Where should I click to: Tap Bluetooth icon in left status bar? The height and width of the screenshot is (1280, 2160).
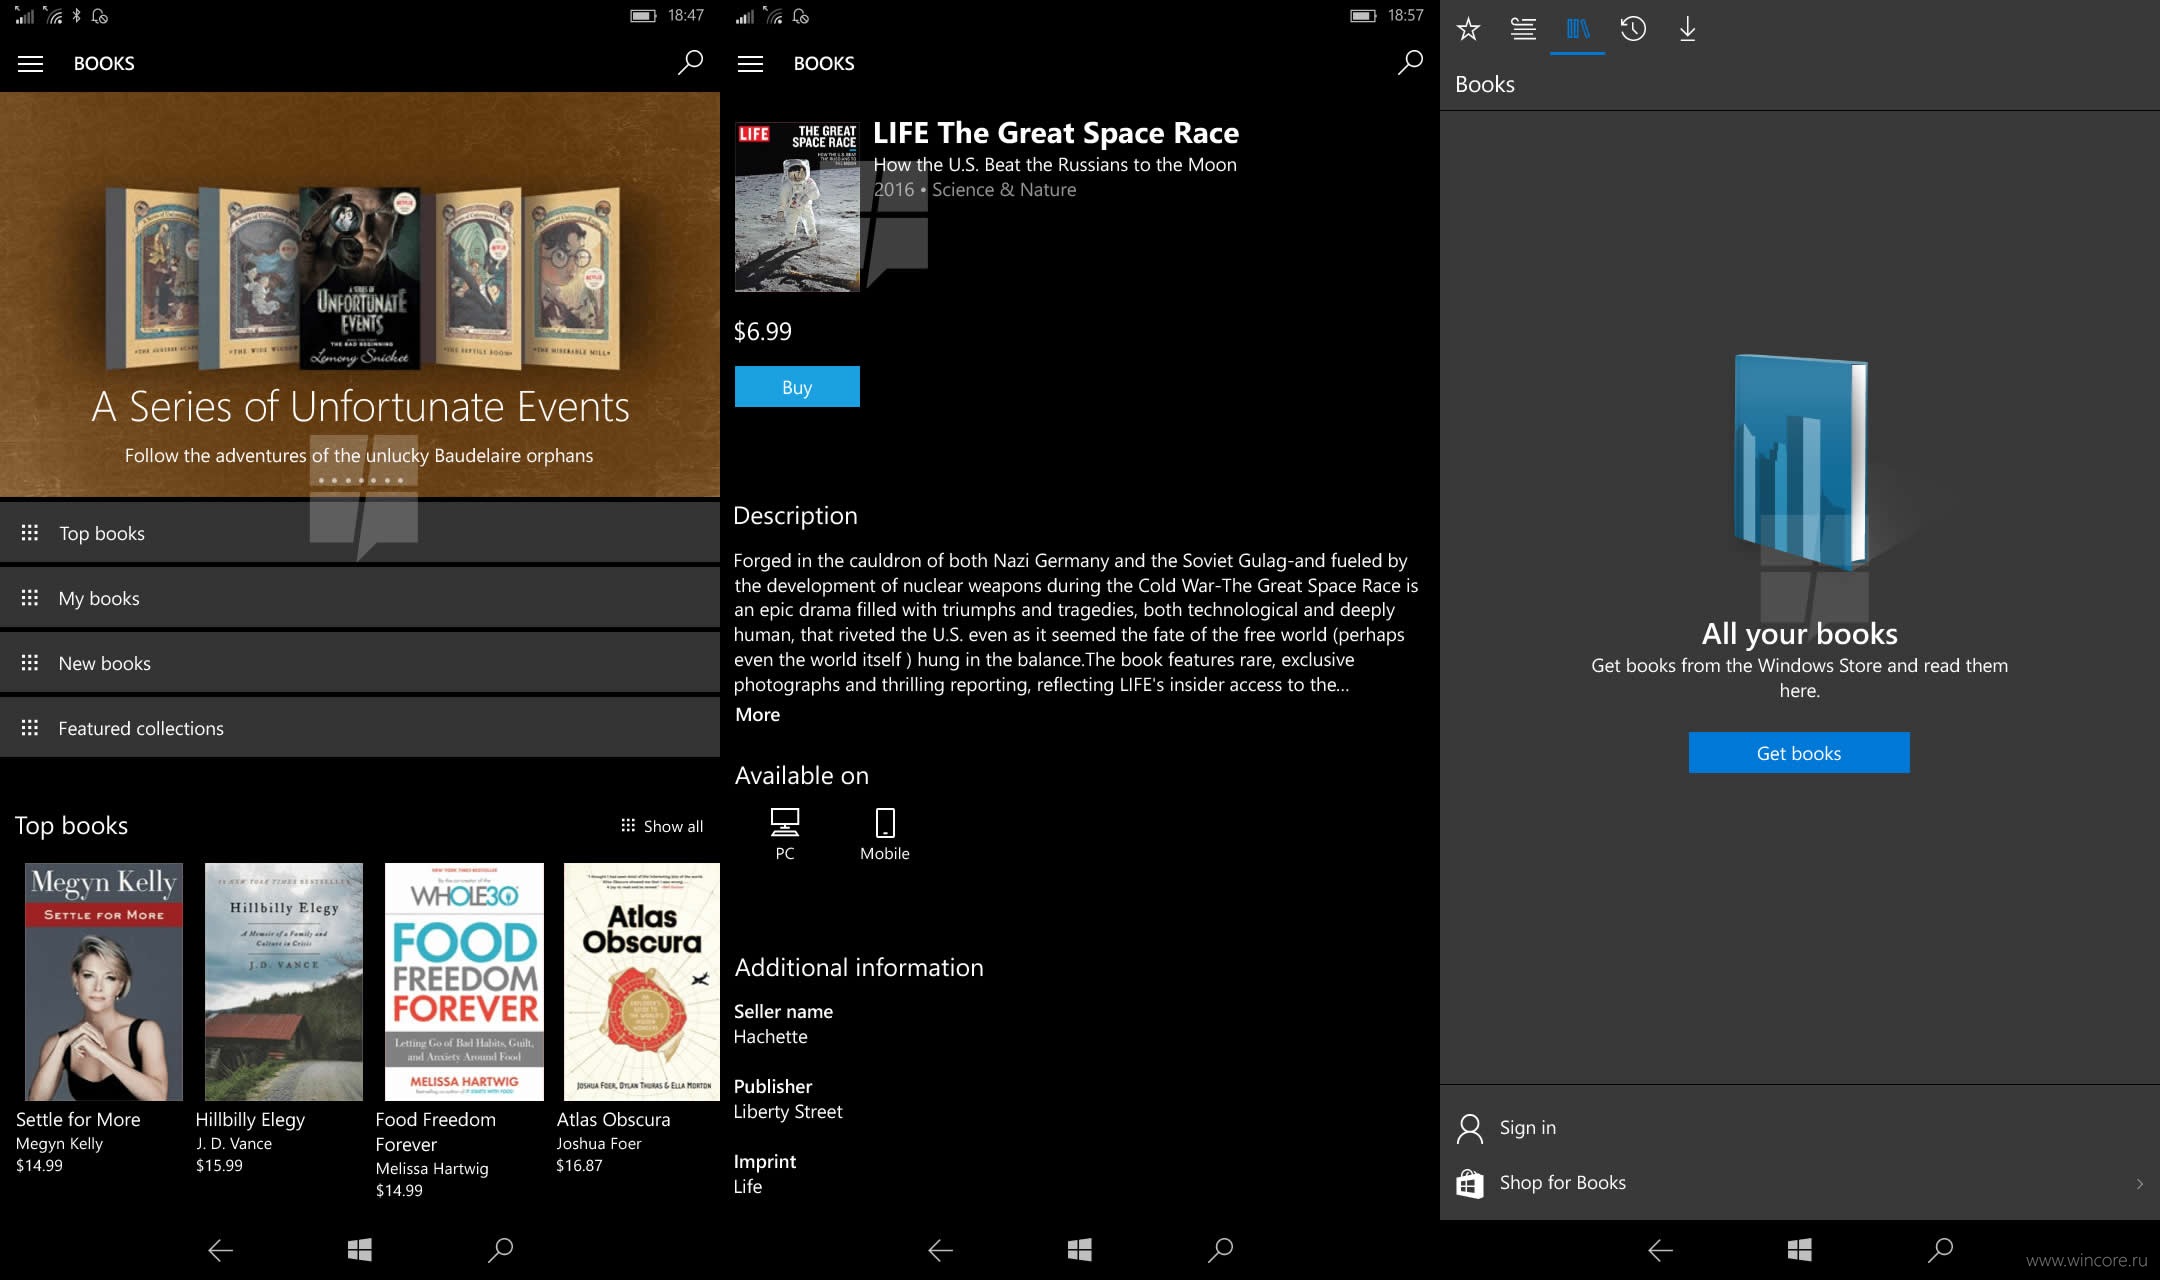[x=76, y=16]
